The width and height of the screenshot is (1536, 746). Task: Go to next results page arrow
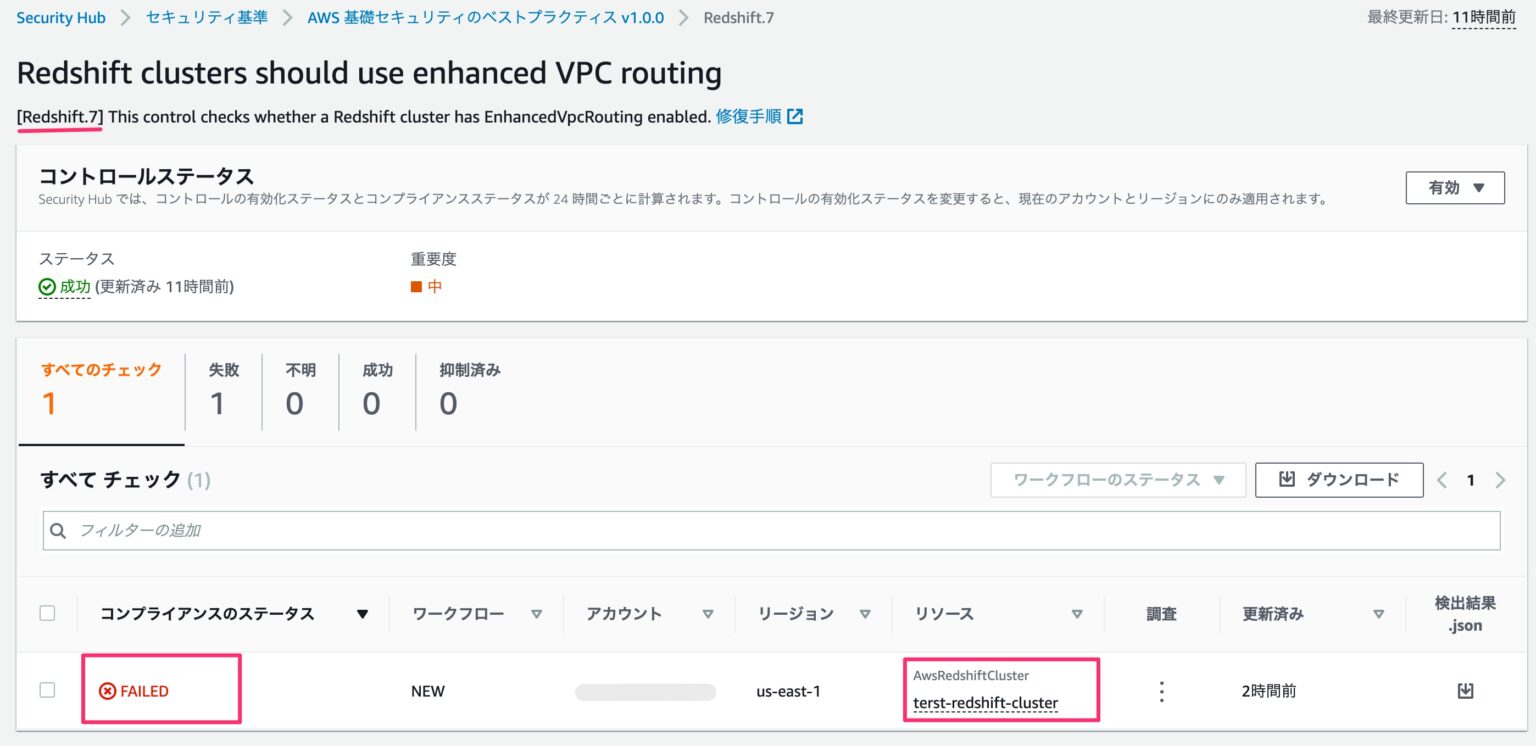pos(1500,480)
